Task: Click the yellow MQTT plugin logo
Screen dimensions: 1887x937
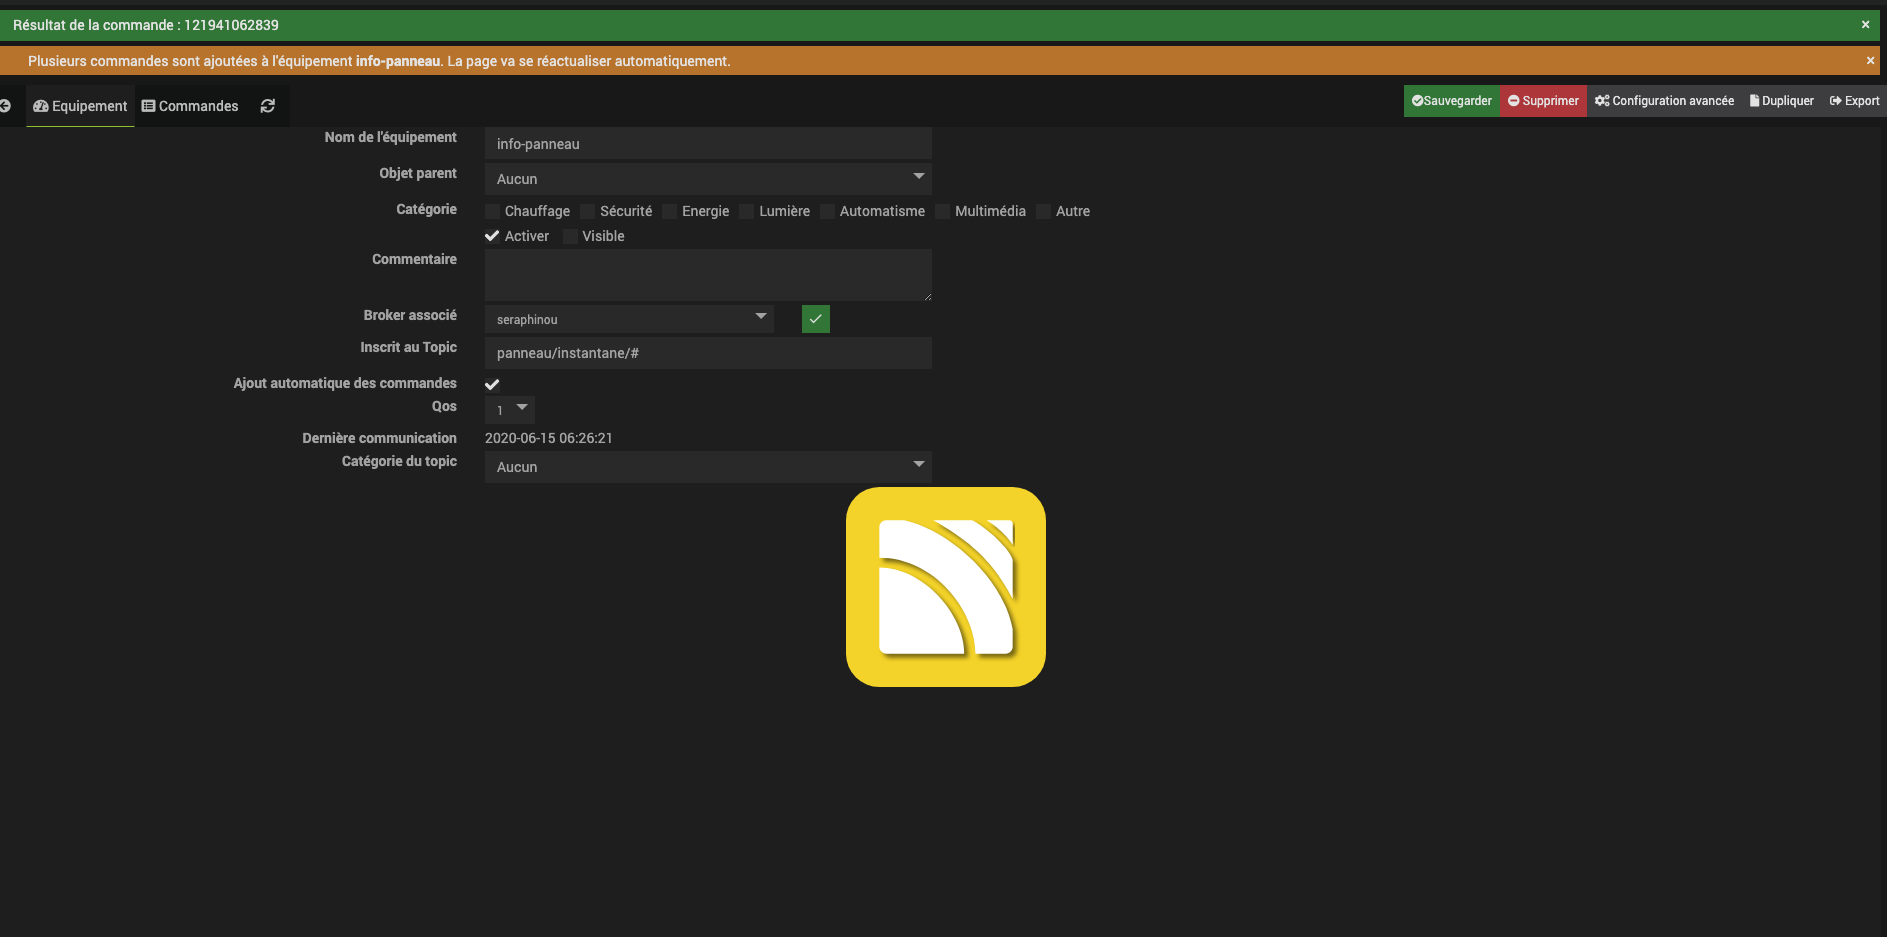Action: click(945, 587)
